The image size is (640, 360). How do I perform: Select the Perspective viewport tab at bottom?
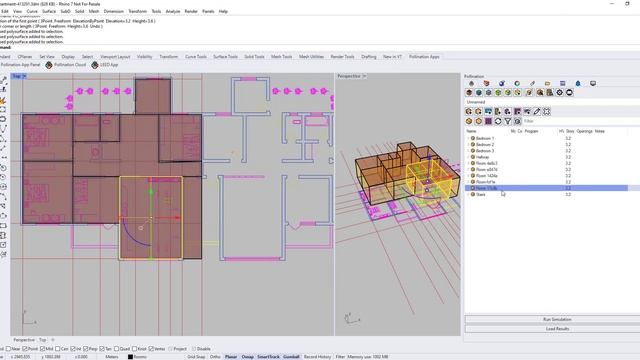[24, 340]
